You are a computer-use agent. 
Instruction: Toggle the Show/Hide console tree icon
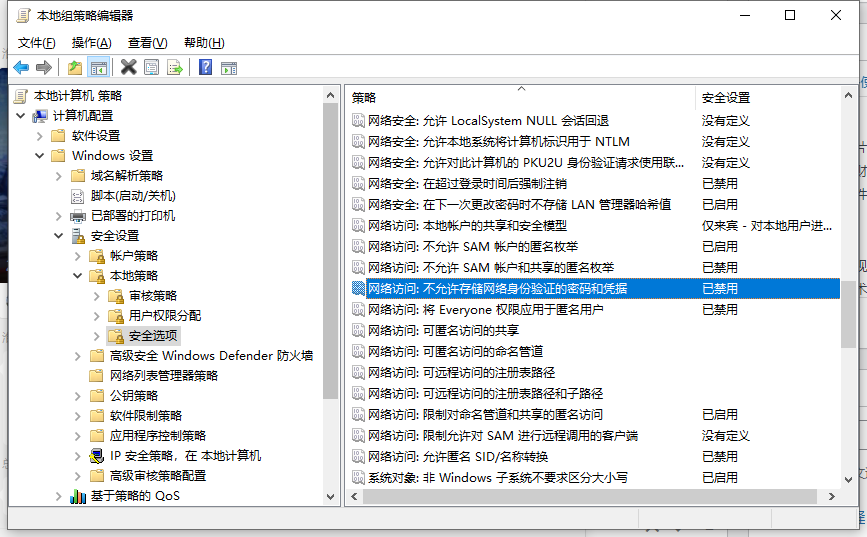coord(98,67)
